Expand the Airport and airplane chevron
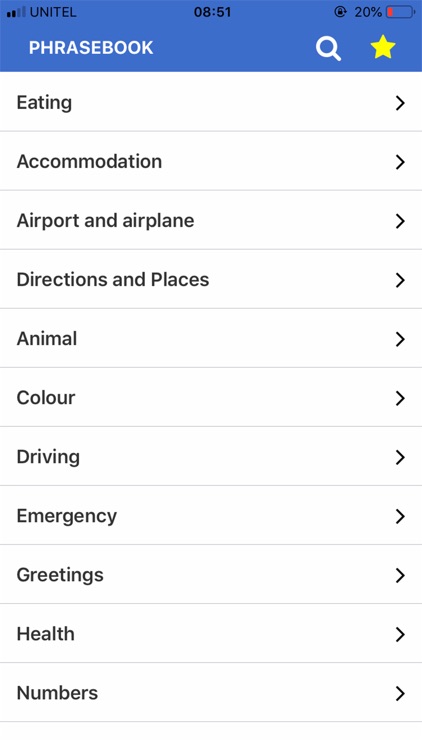Image resolution: width=422 pixels, height=750 pixels. pos(400,221)
